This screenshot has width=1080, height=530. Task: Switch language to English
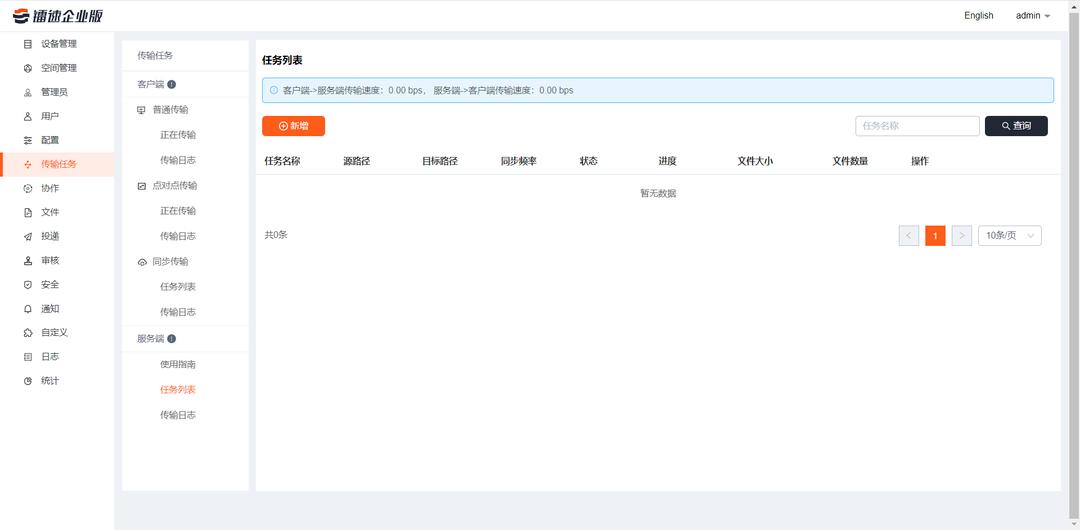point(978,16)
